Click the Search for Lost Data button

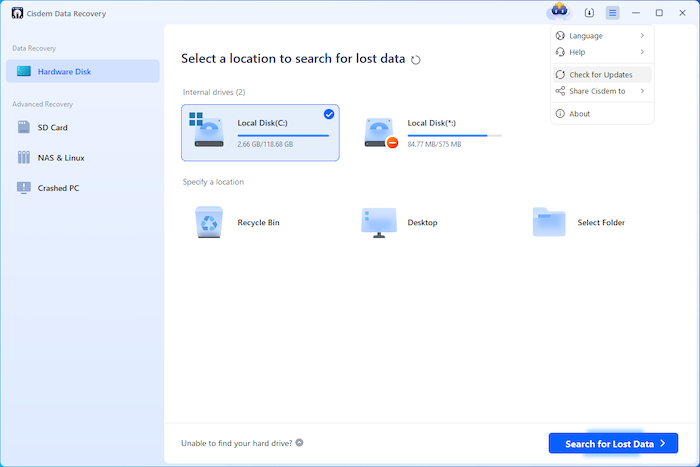[613, 443]
